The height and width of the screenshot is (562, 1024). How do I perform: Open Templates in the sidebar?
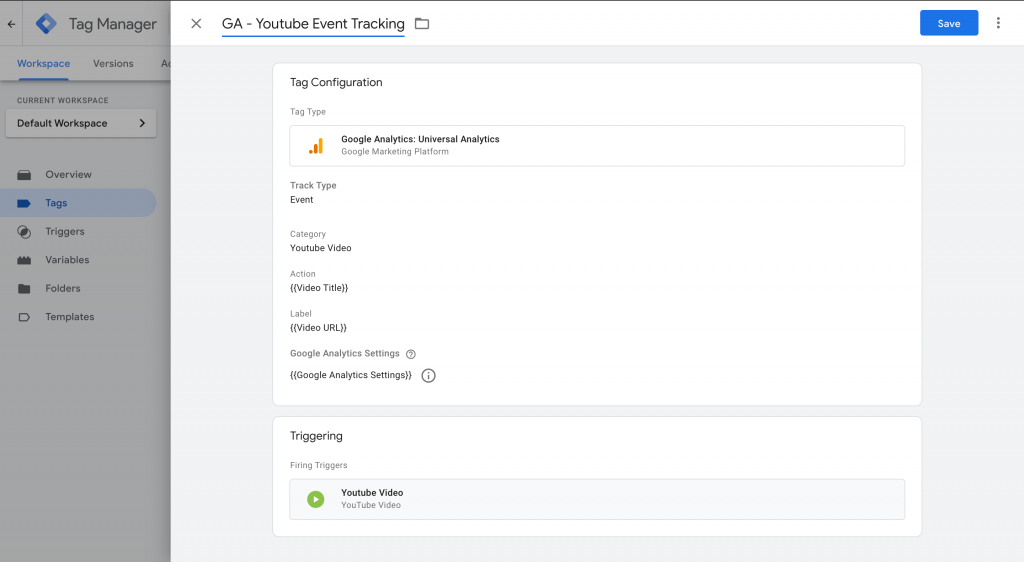[x=70, y=317]
